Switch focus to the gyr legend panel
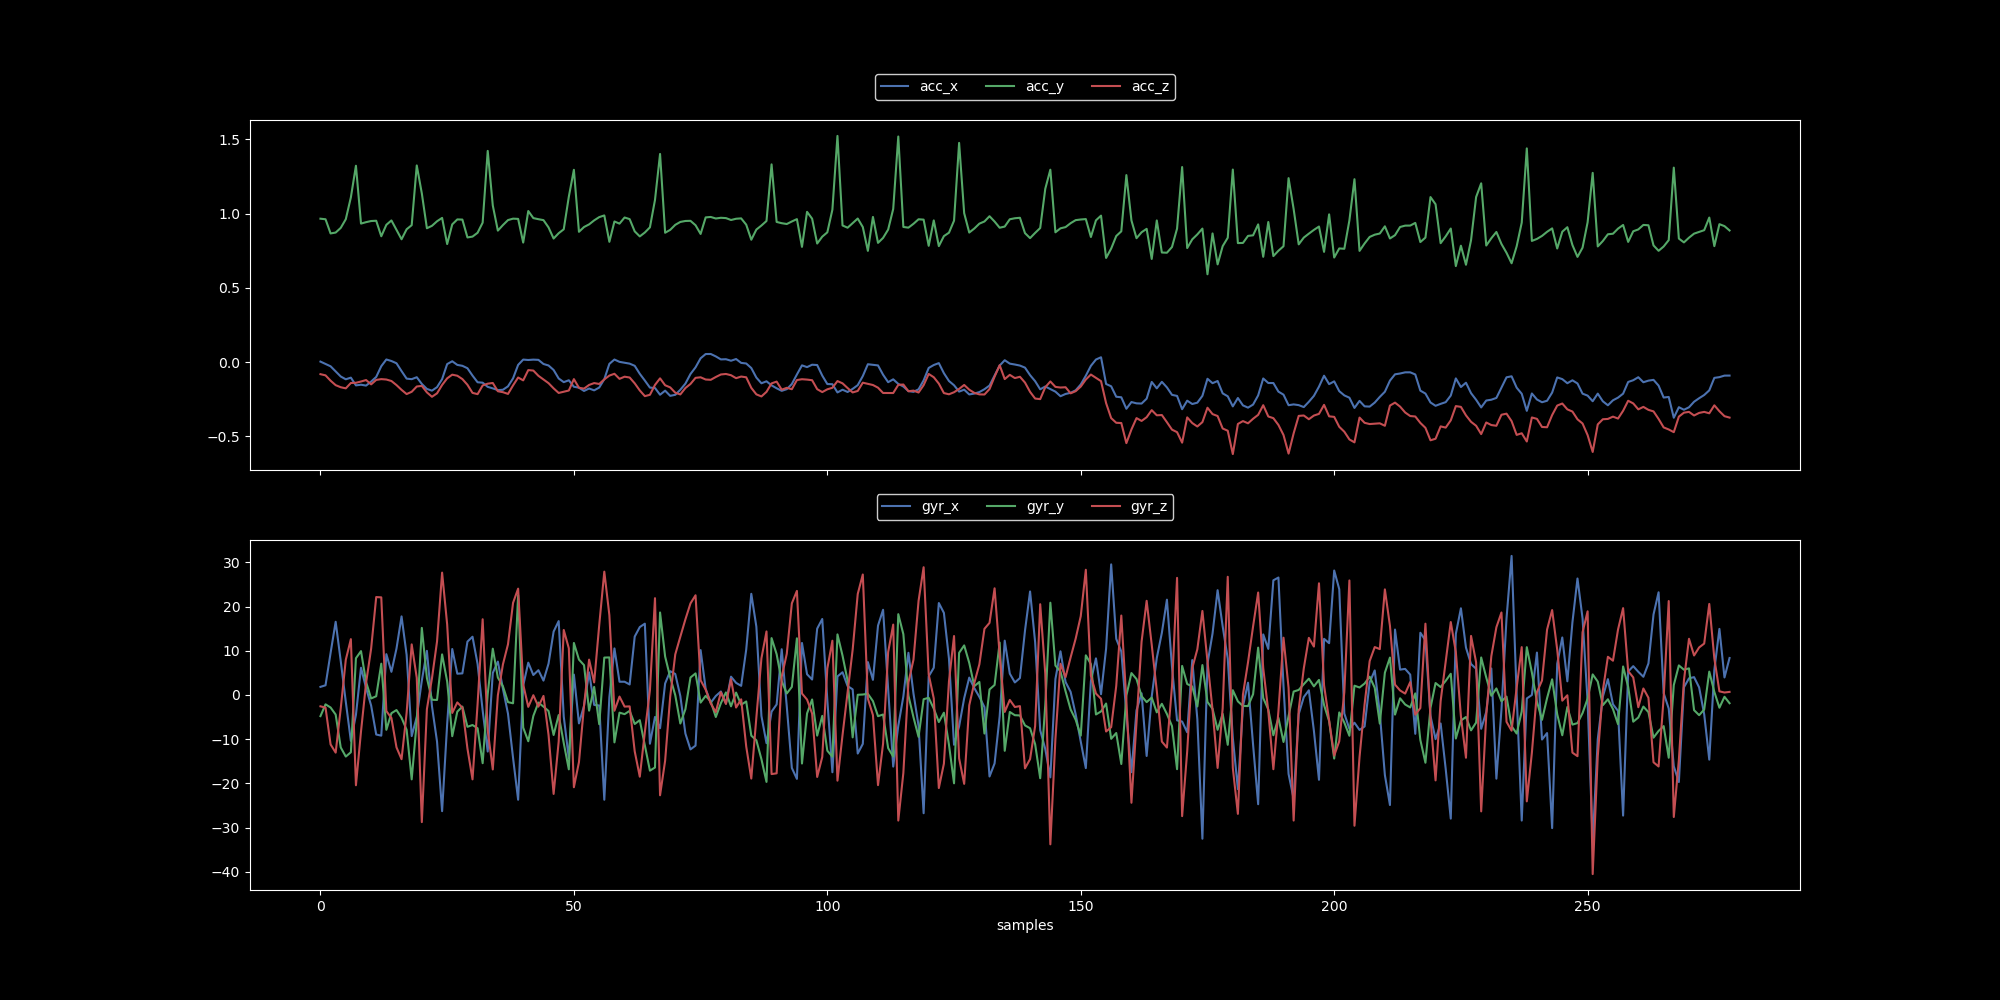Image resolution: width=2000 pixels, height=1000 pixels. coord(1025,507)
